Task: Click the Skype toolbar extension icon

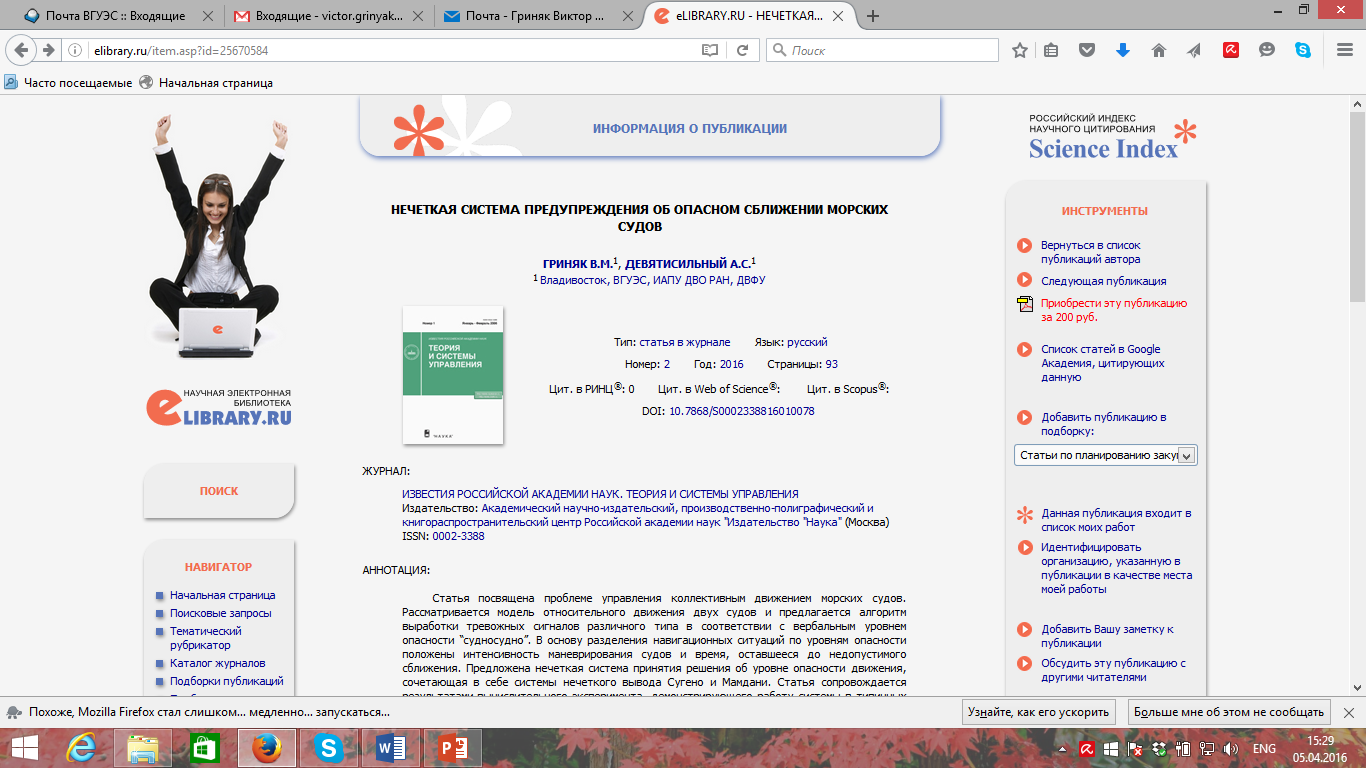Action: pyautogui.click(x=1303, y=50)
